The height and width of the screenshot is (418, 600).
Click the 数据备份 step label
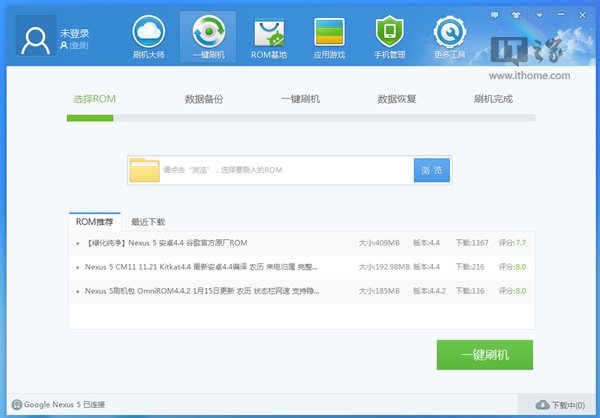coord(204,99)
